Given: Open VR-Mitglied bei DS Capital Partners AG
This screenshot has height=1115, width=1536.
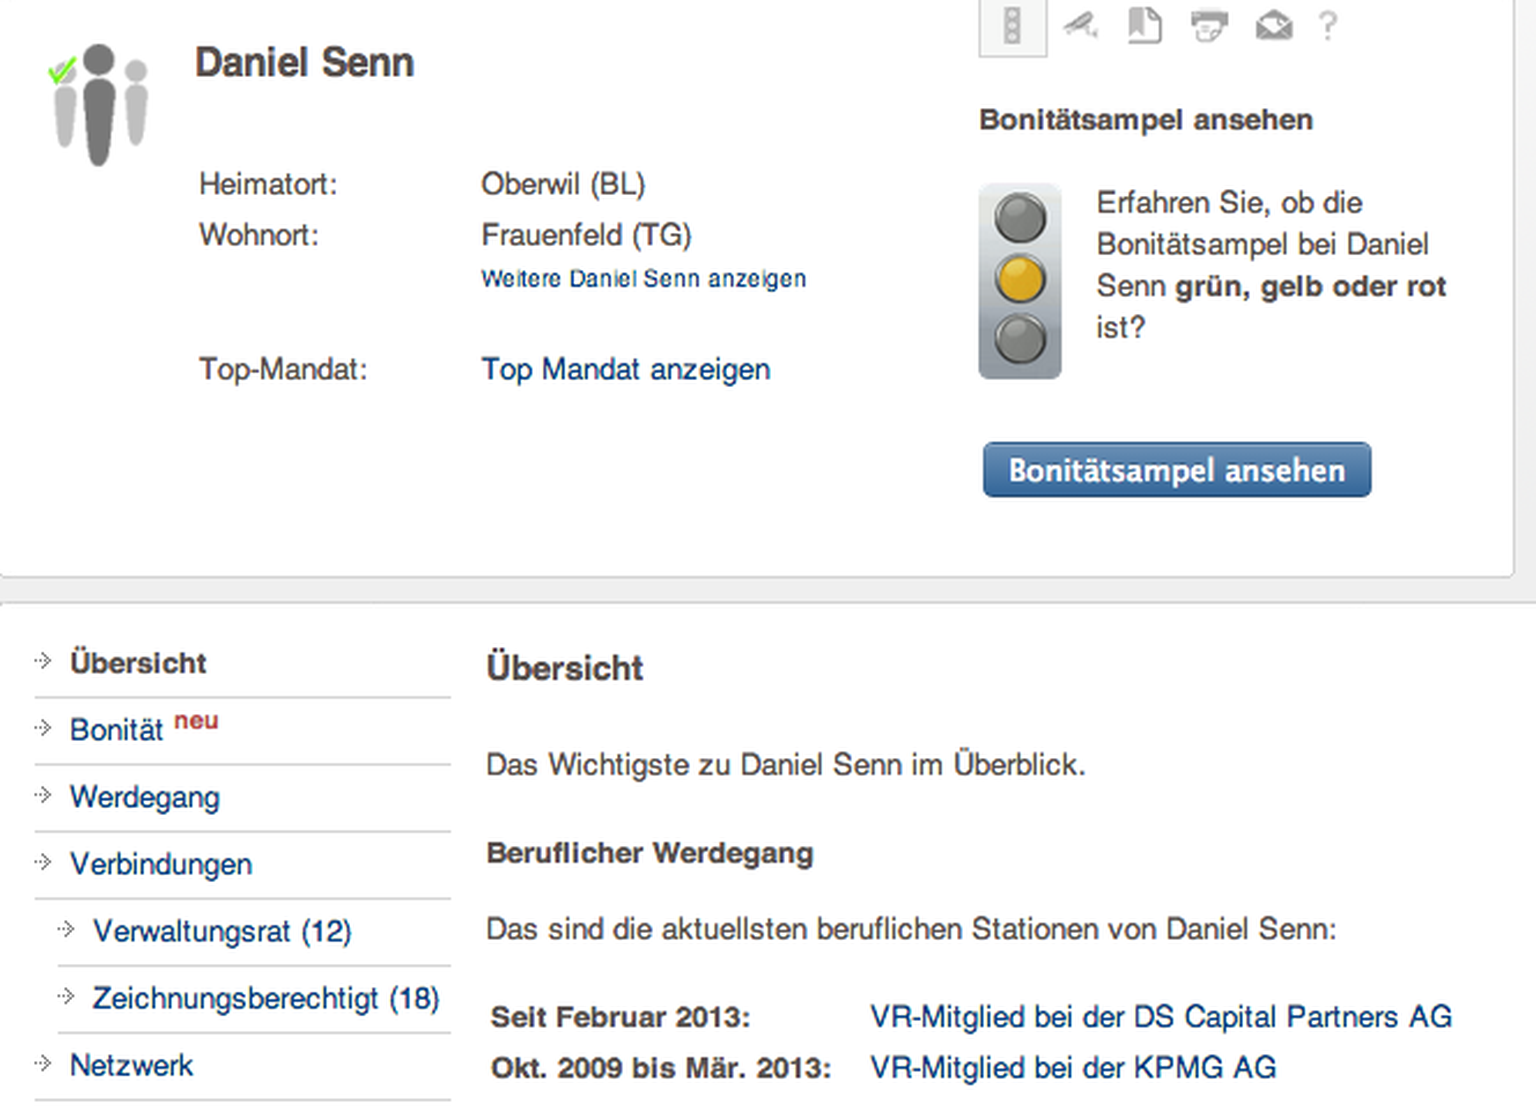Looking at the screenshot, I should click(1160, 1017).
